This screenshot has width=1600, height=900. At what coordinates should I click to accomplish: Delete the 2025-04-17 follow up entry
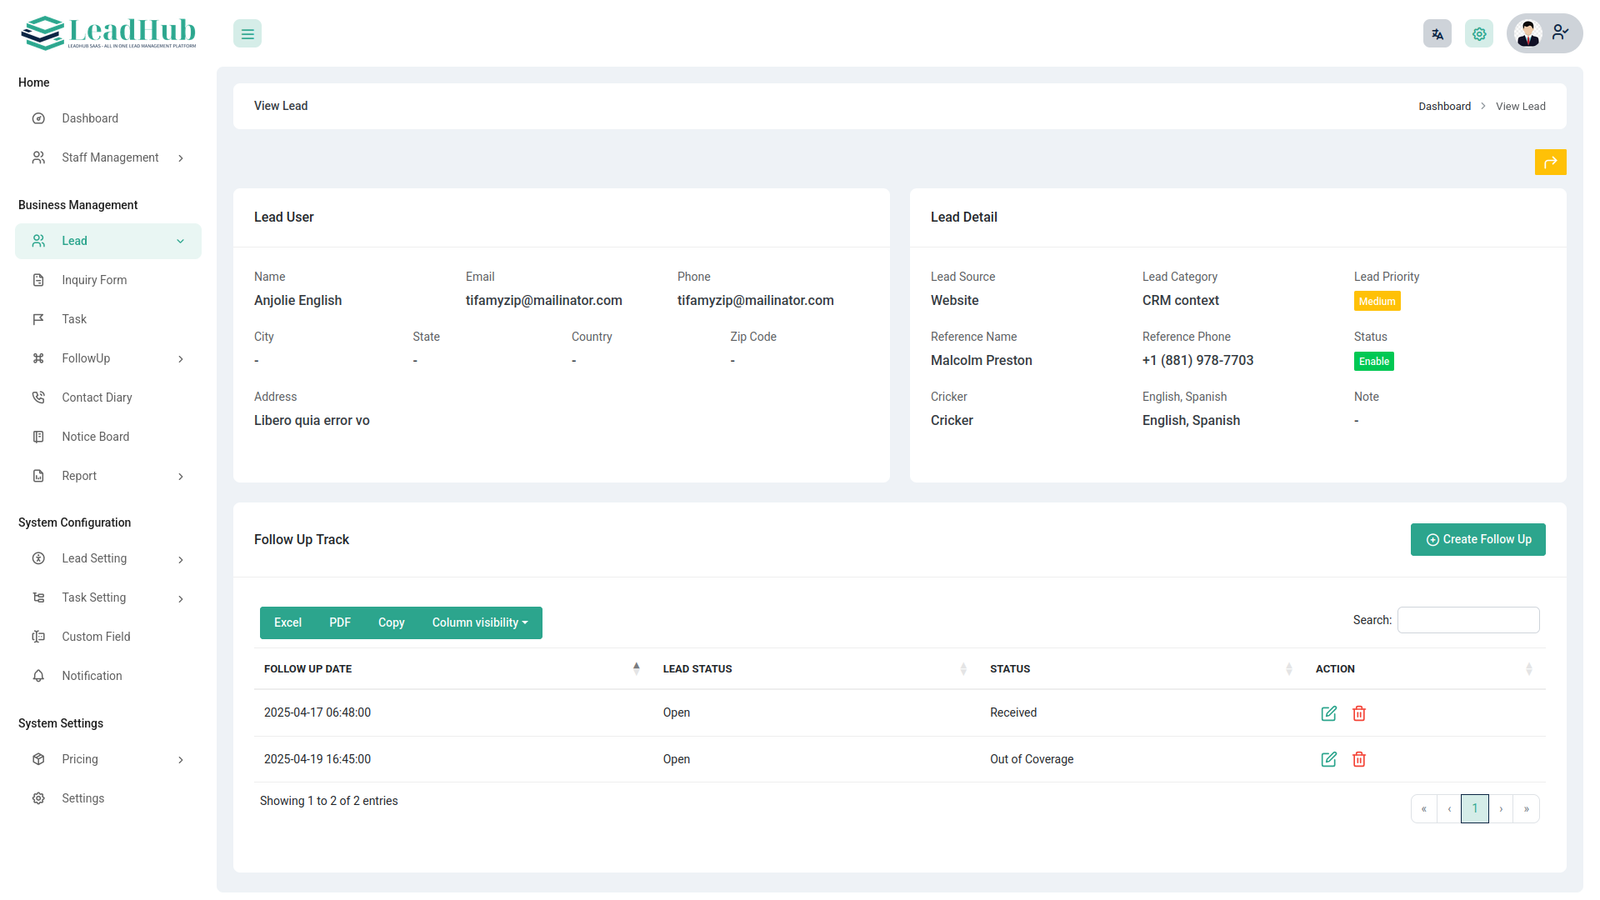pyautogui.click(x=1359, y=713)
